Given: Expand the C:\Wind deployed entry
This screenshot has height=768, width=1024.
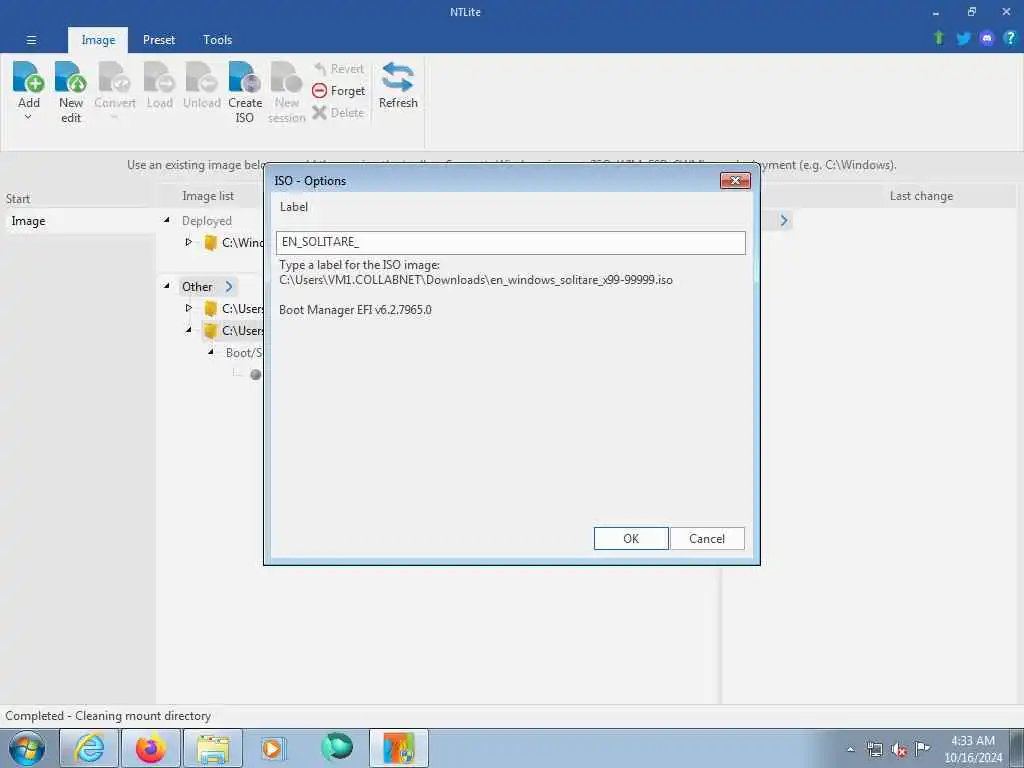Looking at the screenshot, I should (x=189, y=242).
